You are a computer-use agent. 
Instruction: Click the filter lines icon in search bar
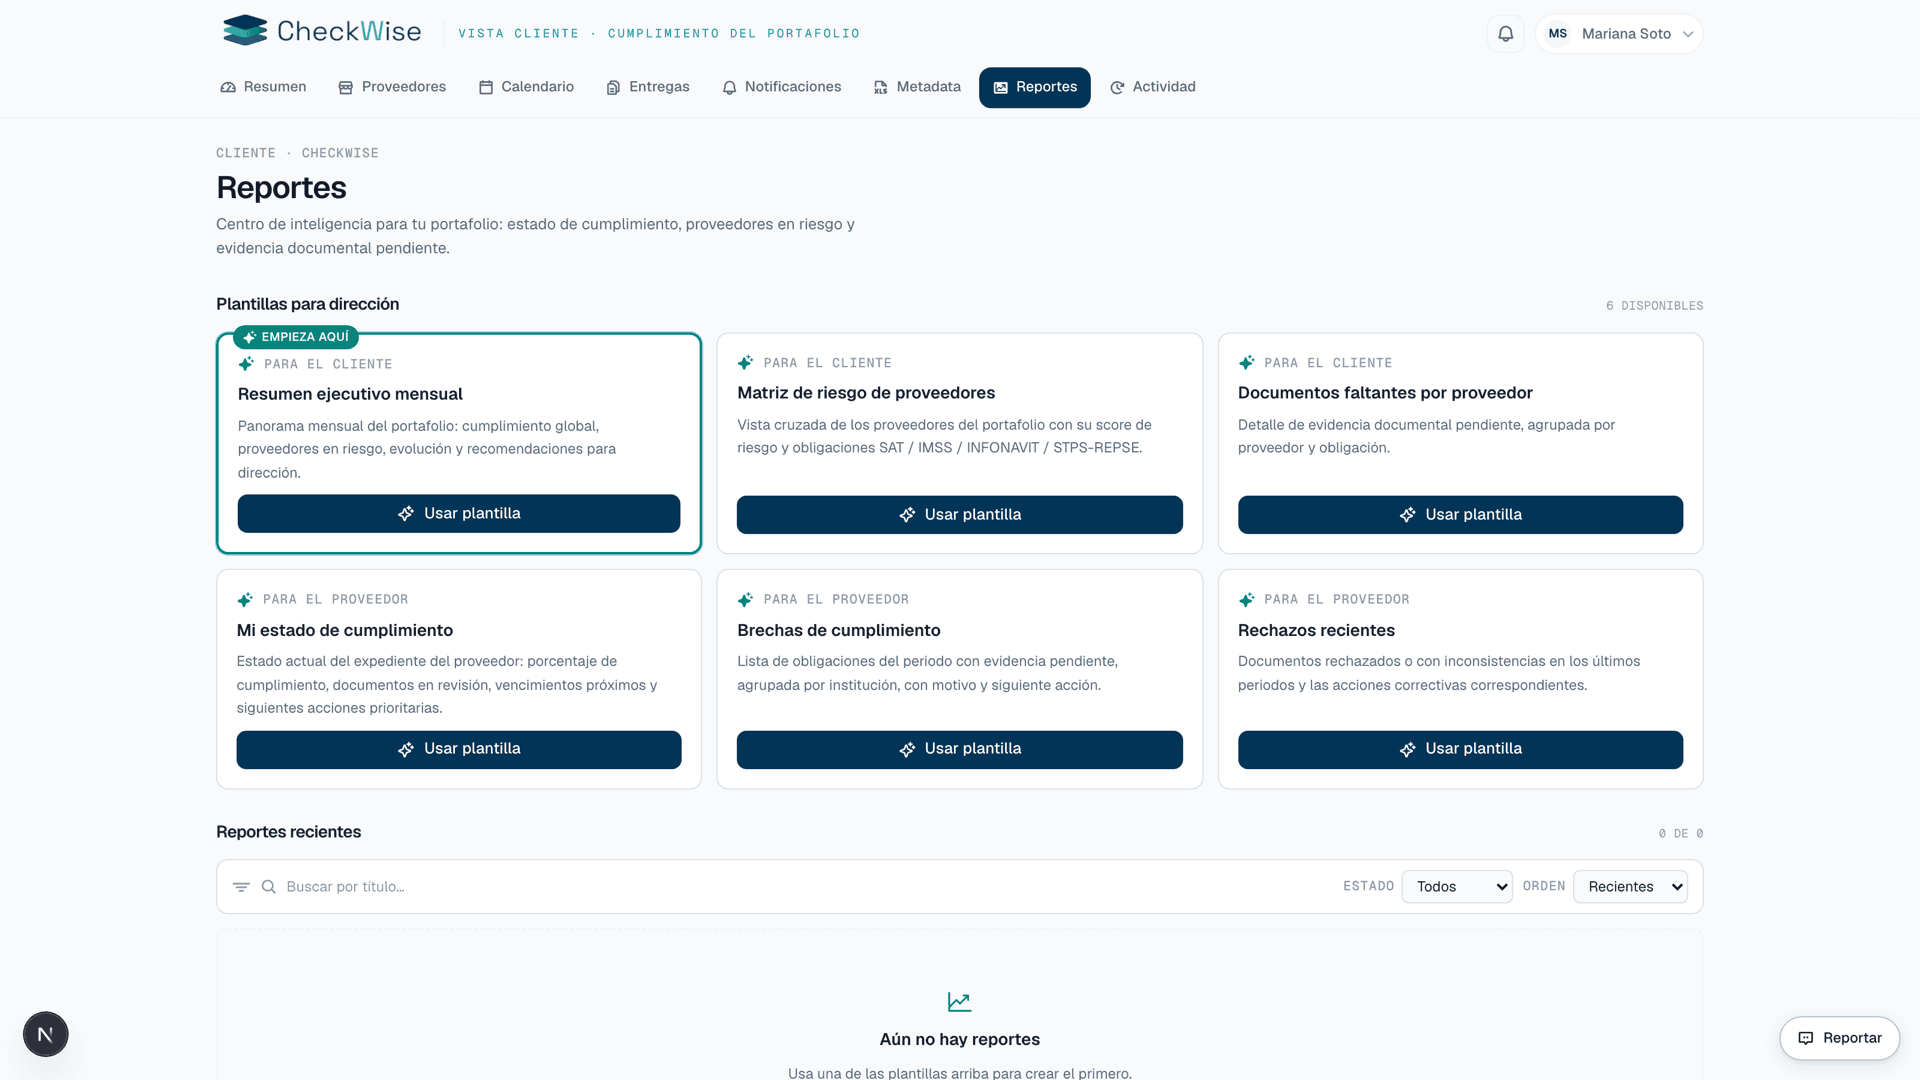[x=241, y=887]
